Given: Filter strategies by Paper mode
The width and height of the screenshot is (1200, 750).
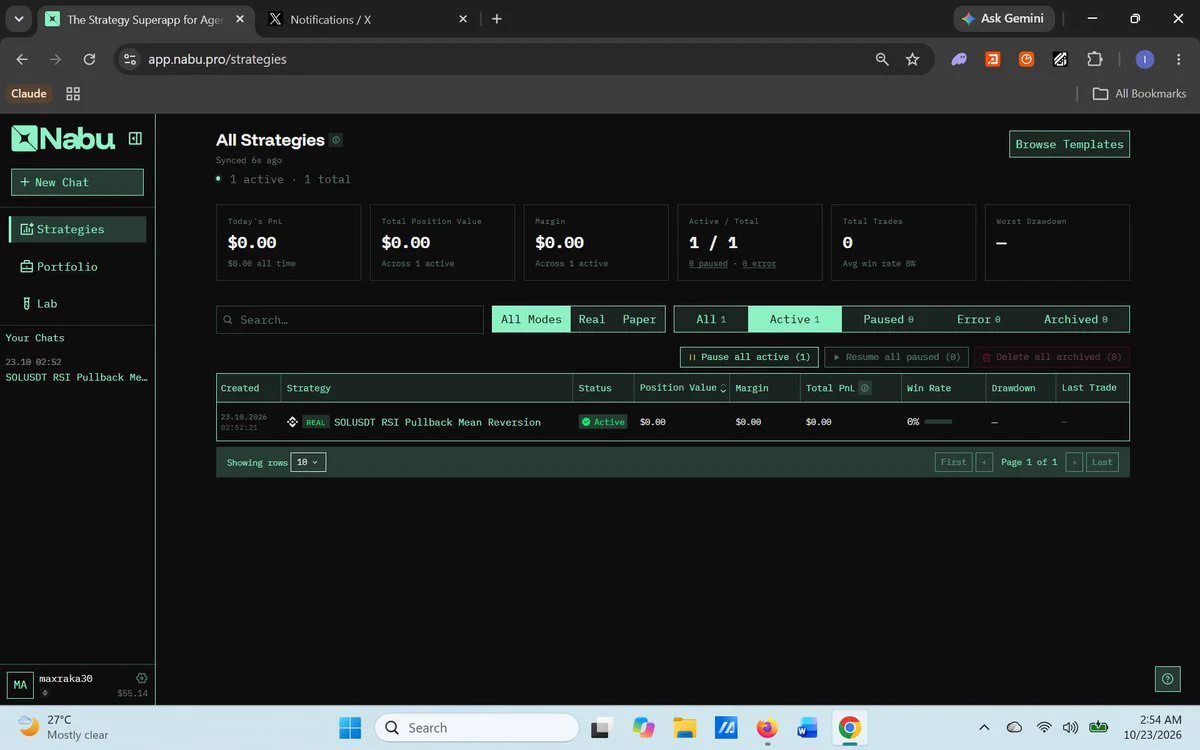Looking at the screenshot, I should pyautogui.click(x=639, y=319).
